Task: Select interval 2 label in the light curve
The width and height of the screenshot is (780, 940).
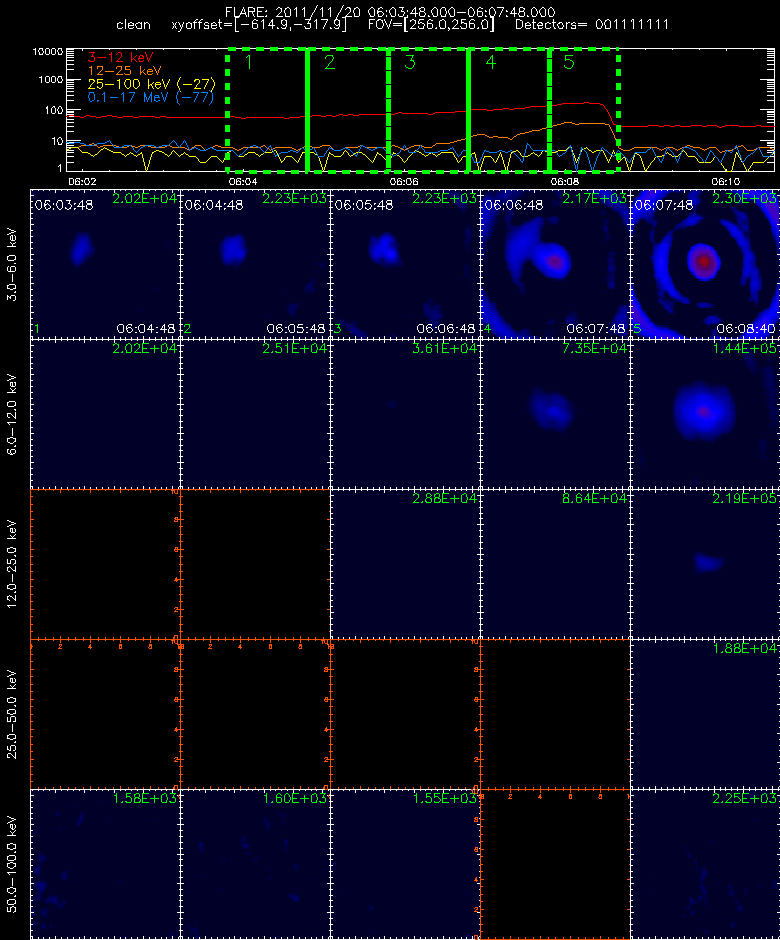Action: point(330,62)
